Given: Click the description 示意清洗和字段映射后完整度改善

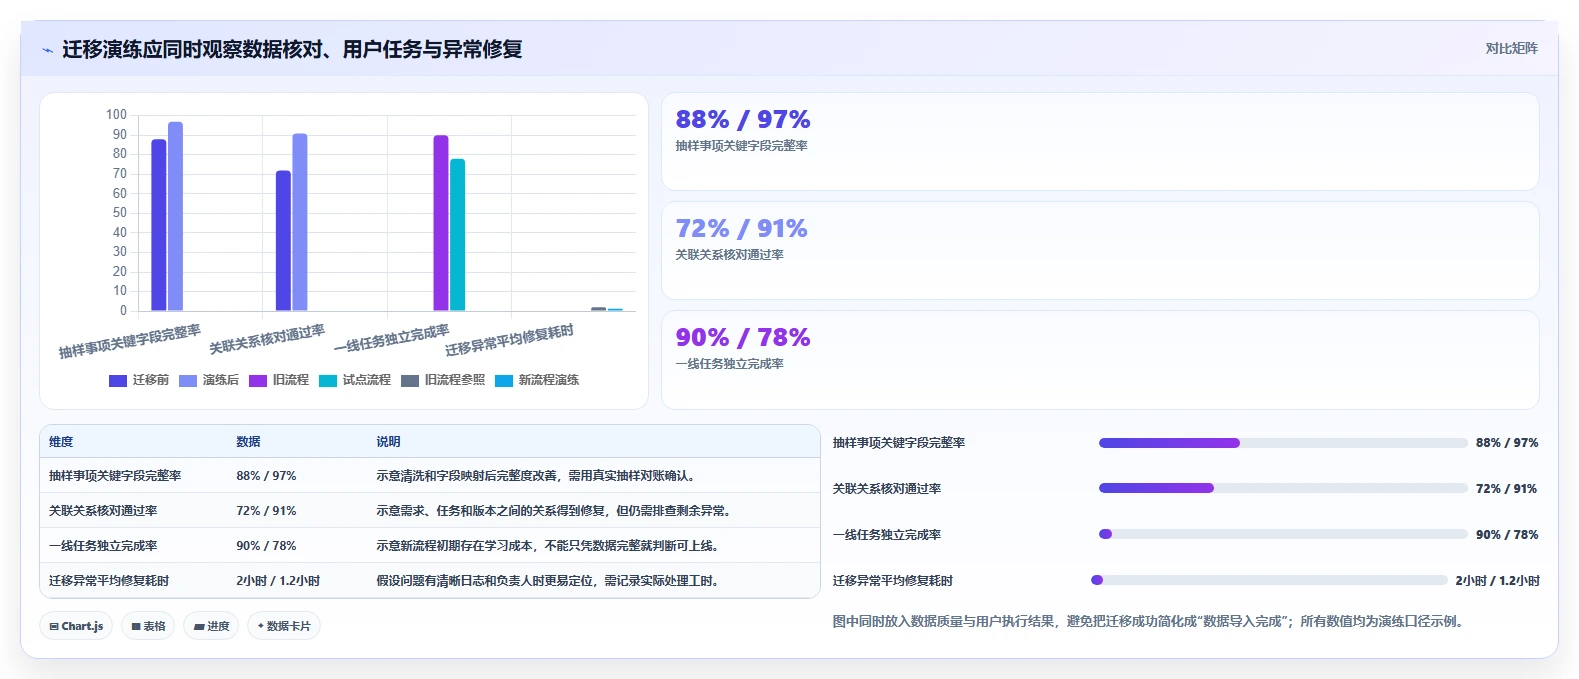Looking at the screenshot, I should 535,476.
